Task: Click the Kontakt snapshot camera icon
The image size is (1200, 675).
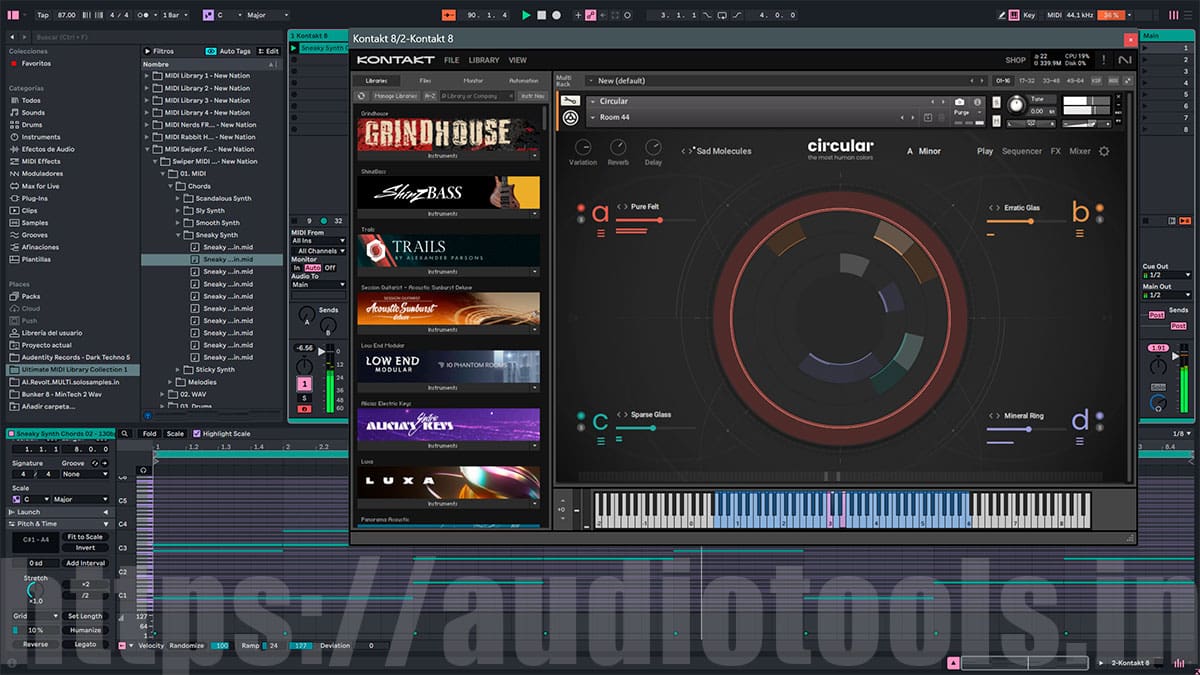Action: 960,102
